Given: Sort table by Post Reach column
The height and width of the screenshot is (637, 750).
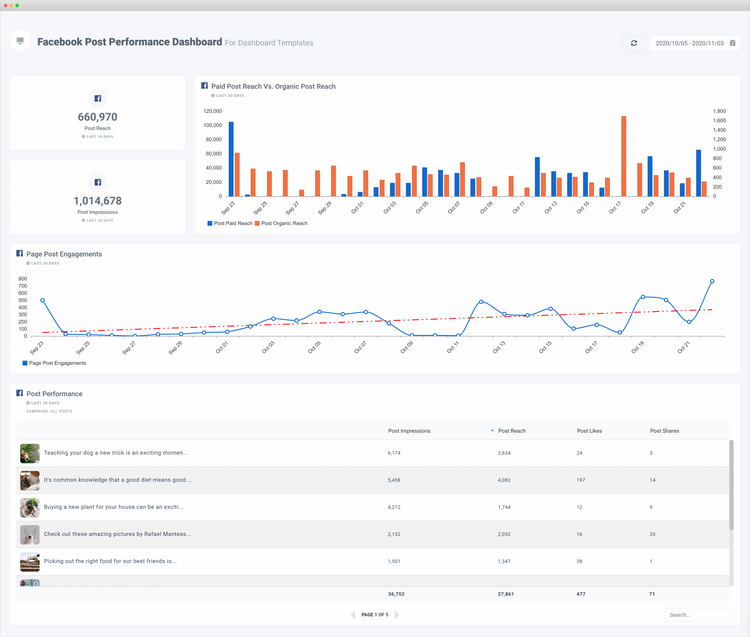Looking at the screenshot, I should point(511,431).
